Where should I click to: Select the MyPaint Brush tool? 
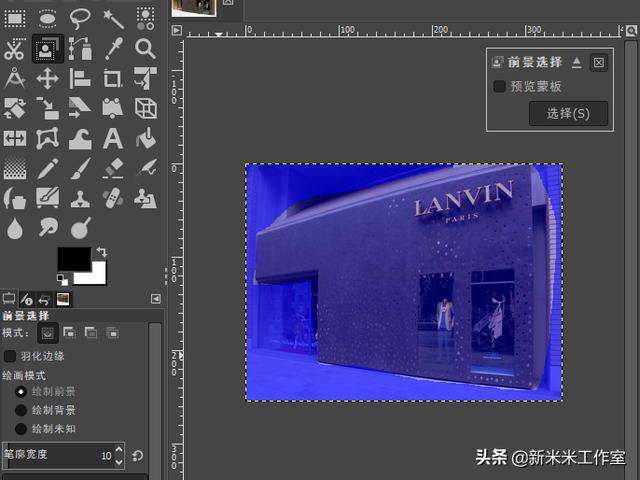pyautogui.click(x=47, y=198)
